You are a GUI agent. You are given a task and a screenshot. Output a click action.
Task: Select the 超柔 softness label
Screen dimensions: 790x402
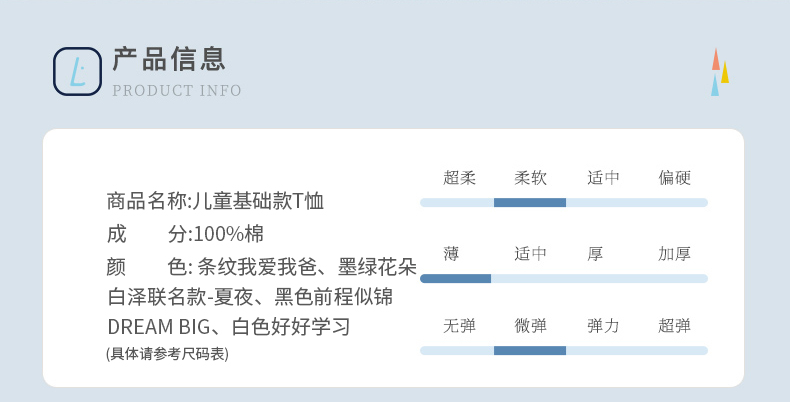(459, 178)
